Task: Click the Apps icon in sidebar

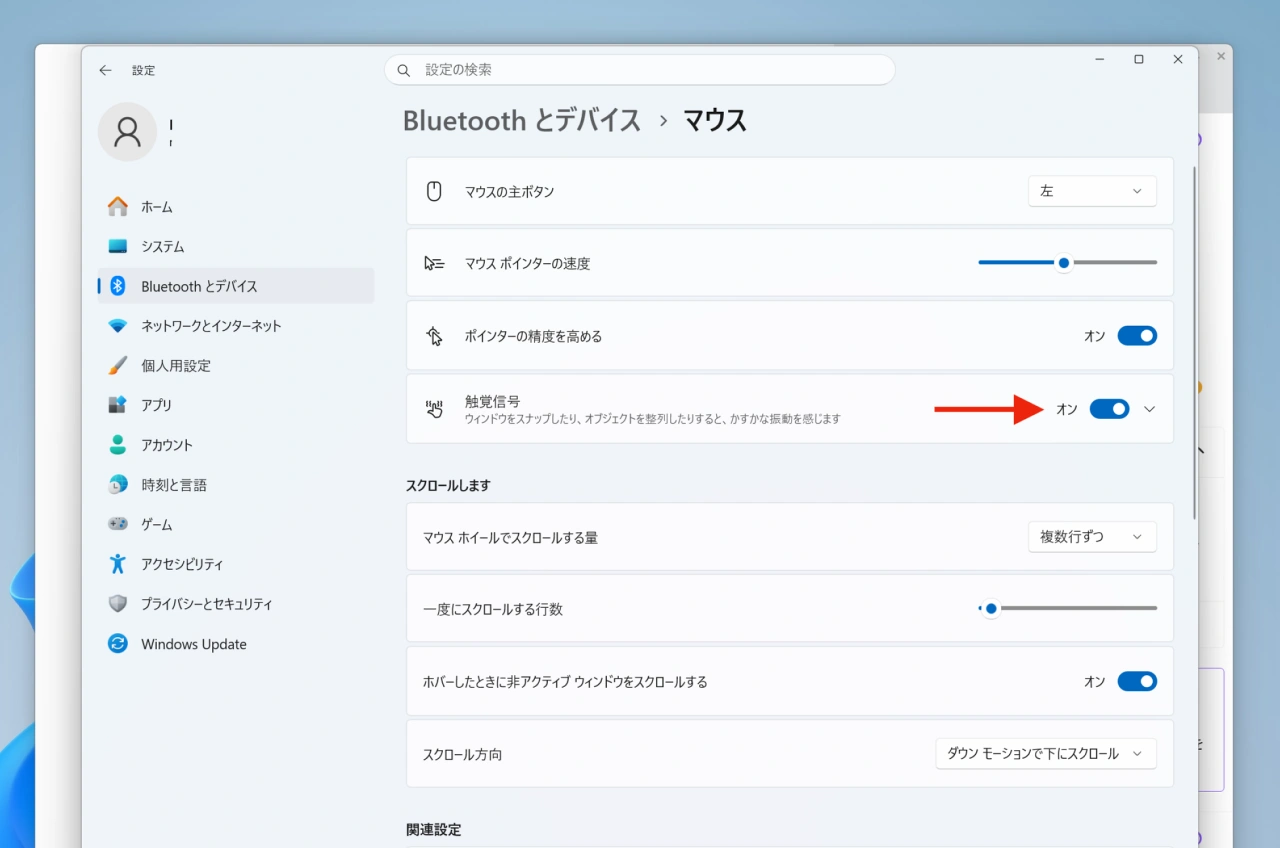Action: 118,405
